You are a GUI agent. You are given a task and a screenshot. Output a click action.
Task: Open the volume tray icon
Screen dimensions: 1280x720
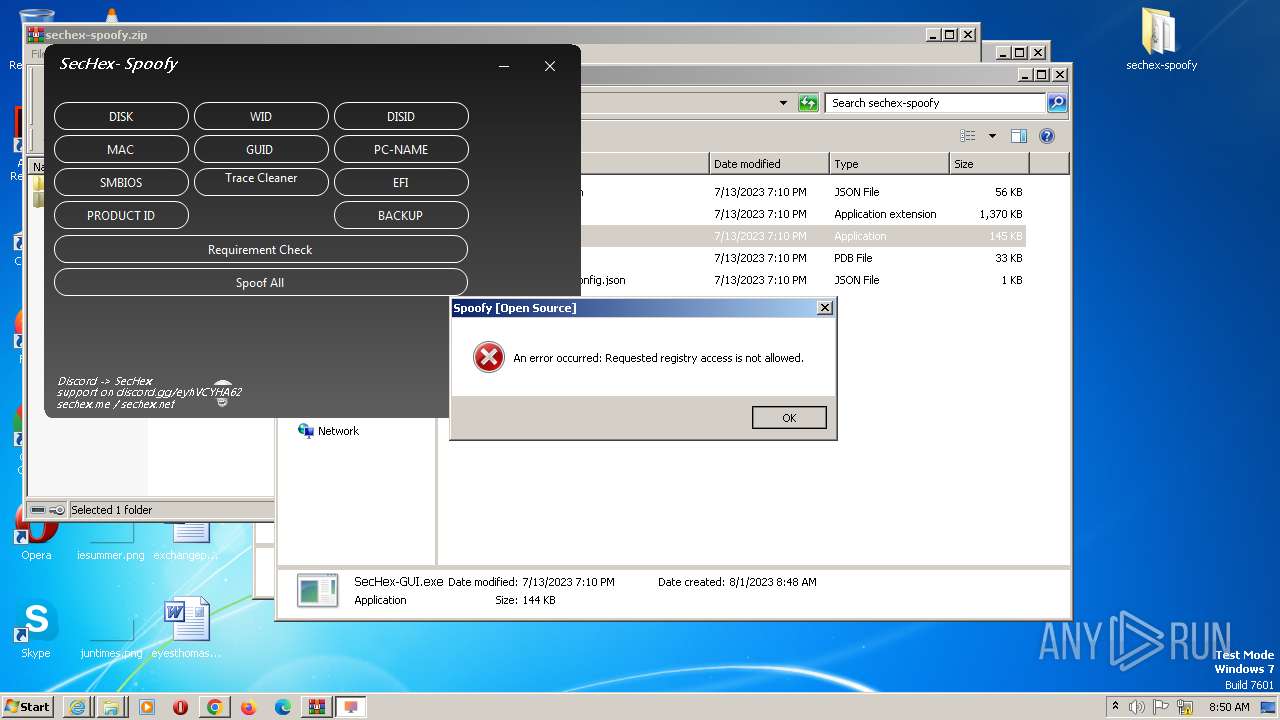(x=1138, y=707)
